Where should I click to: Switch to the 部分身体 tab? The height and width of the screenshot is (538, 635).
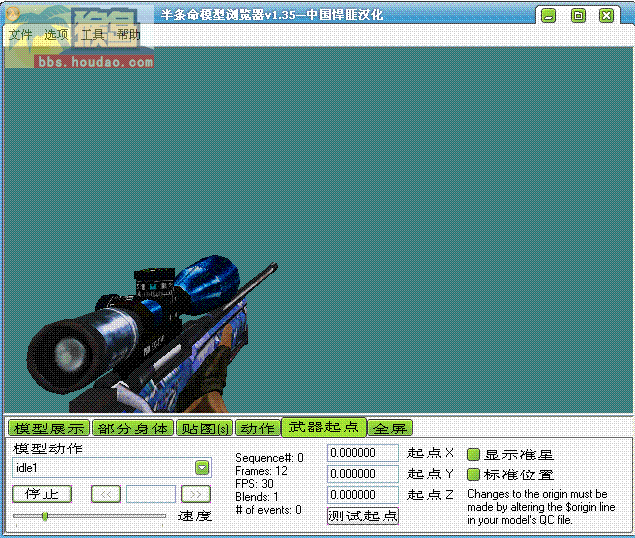(x=133, y=428)
